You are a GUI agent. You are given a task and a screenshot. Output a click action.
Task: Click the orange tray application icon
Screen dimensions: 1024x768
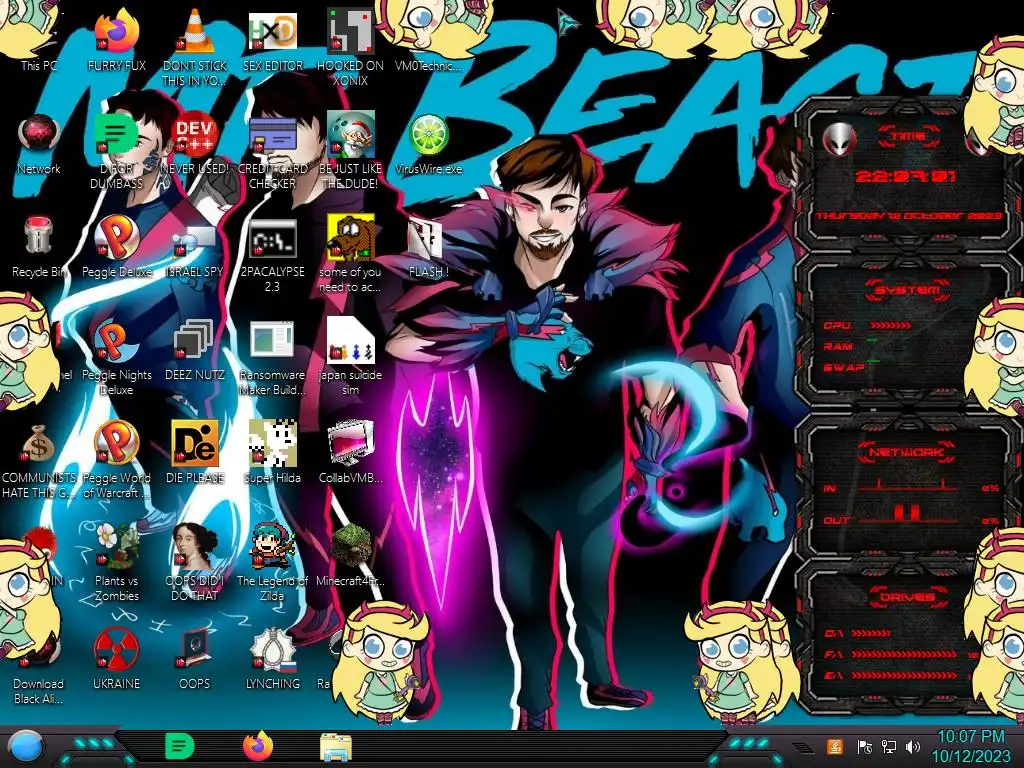835,746
